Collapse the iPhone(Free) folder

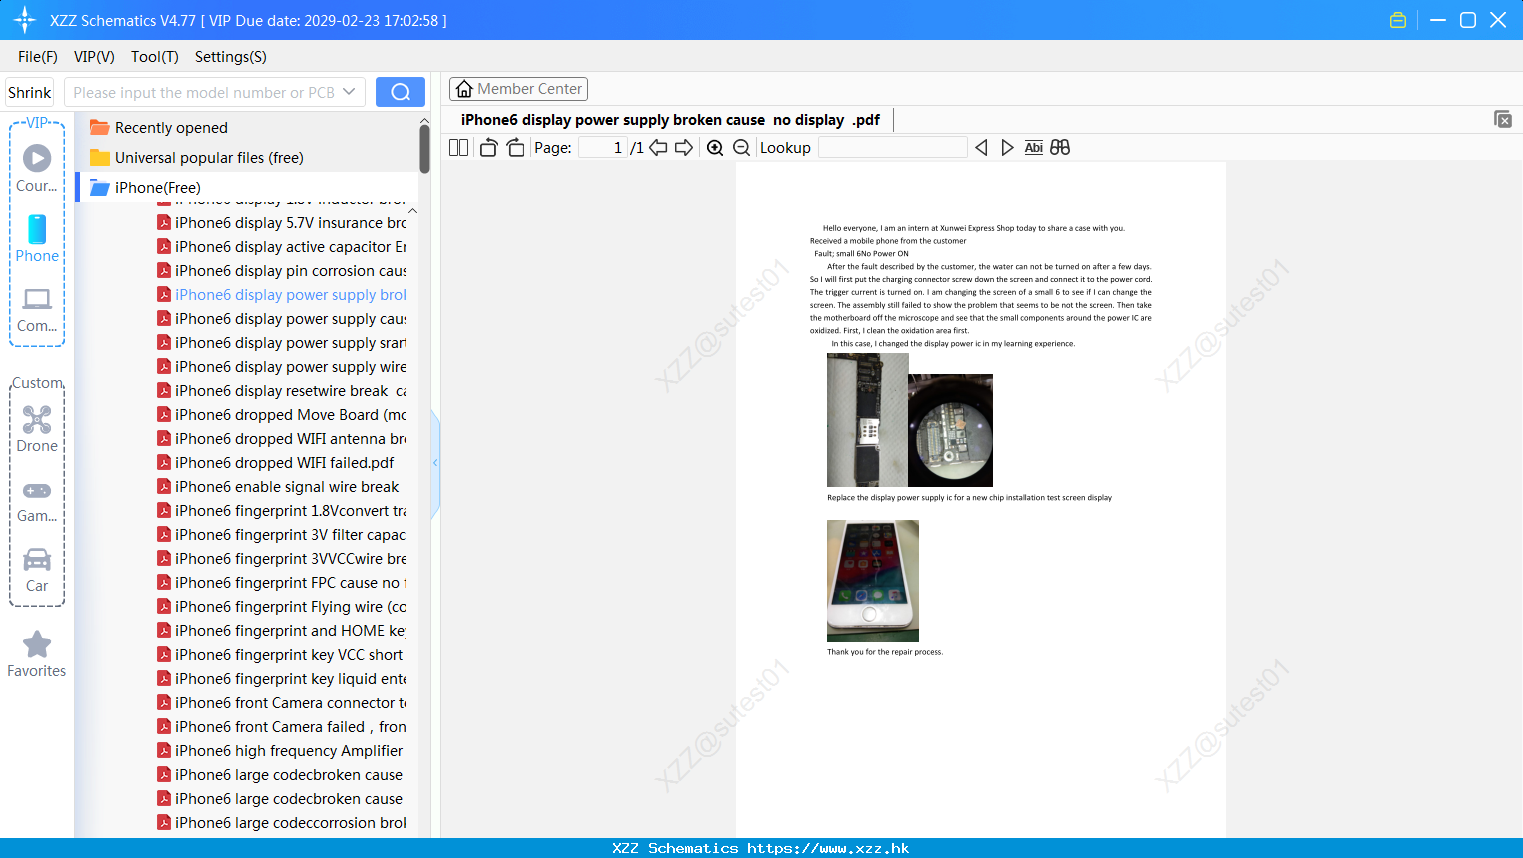coord(145,188)
